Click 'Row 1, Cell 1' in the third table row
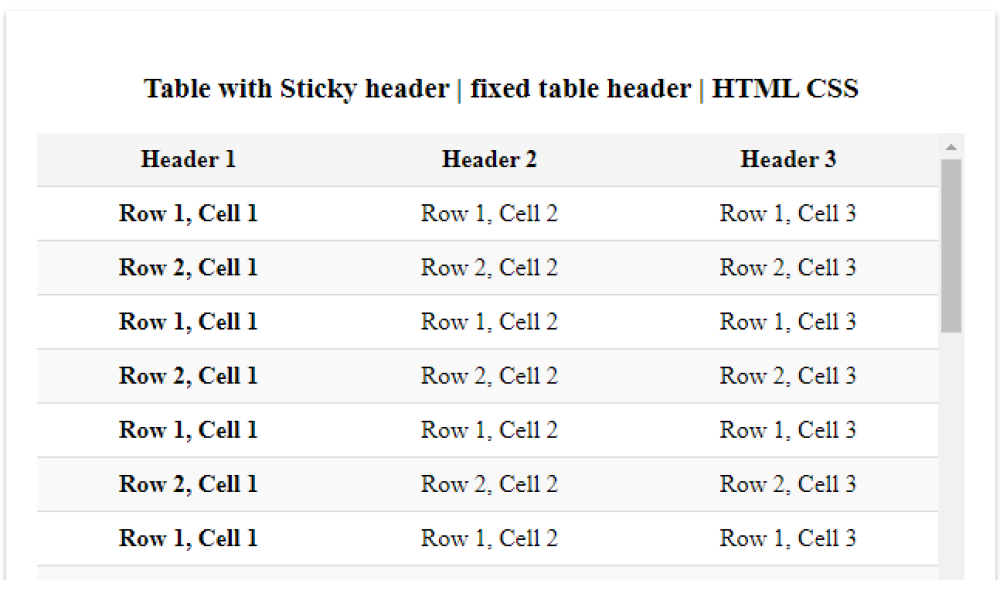This screenshot has width=1000, height=591. pos(188,321)
